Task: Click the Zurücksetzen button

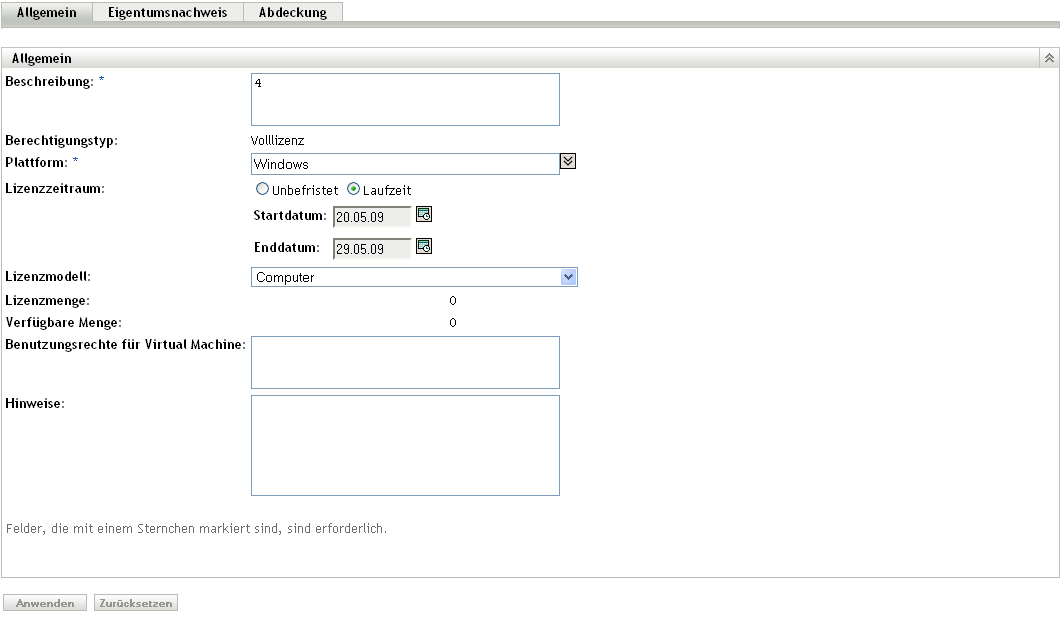Action: coord(136,603)
